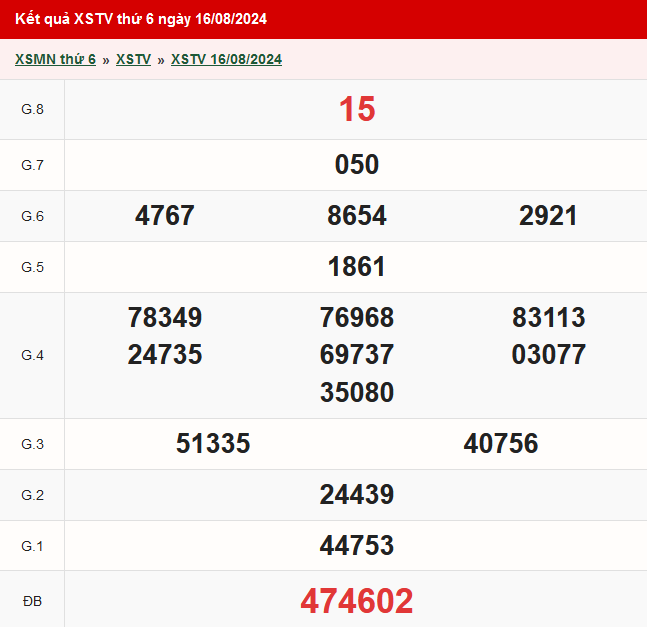Click the G.5 result 1861
The height and width of the screenshot is (627, 647).
(357, 267)
